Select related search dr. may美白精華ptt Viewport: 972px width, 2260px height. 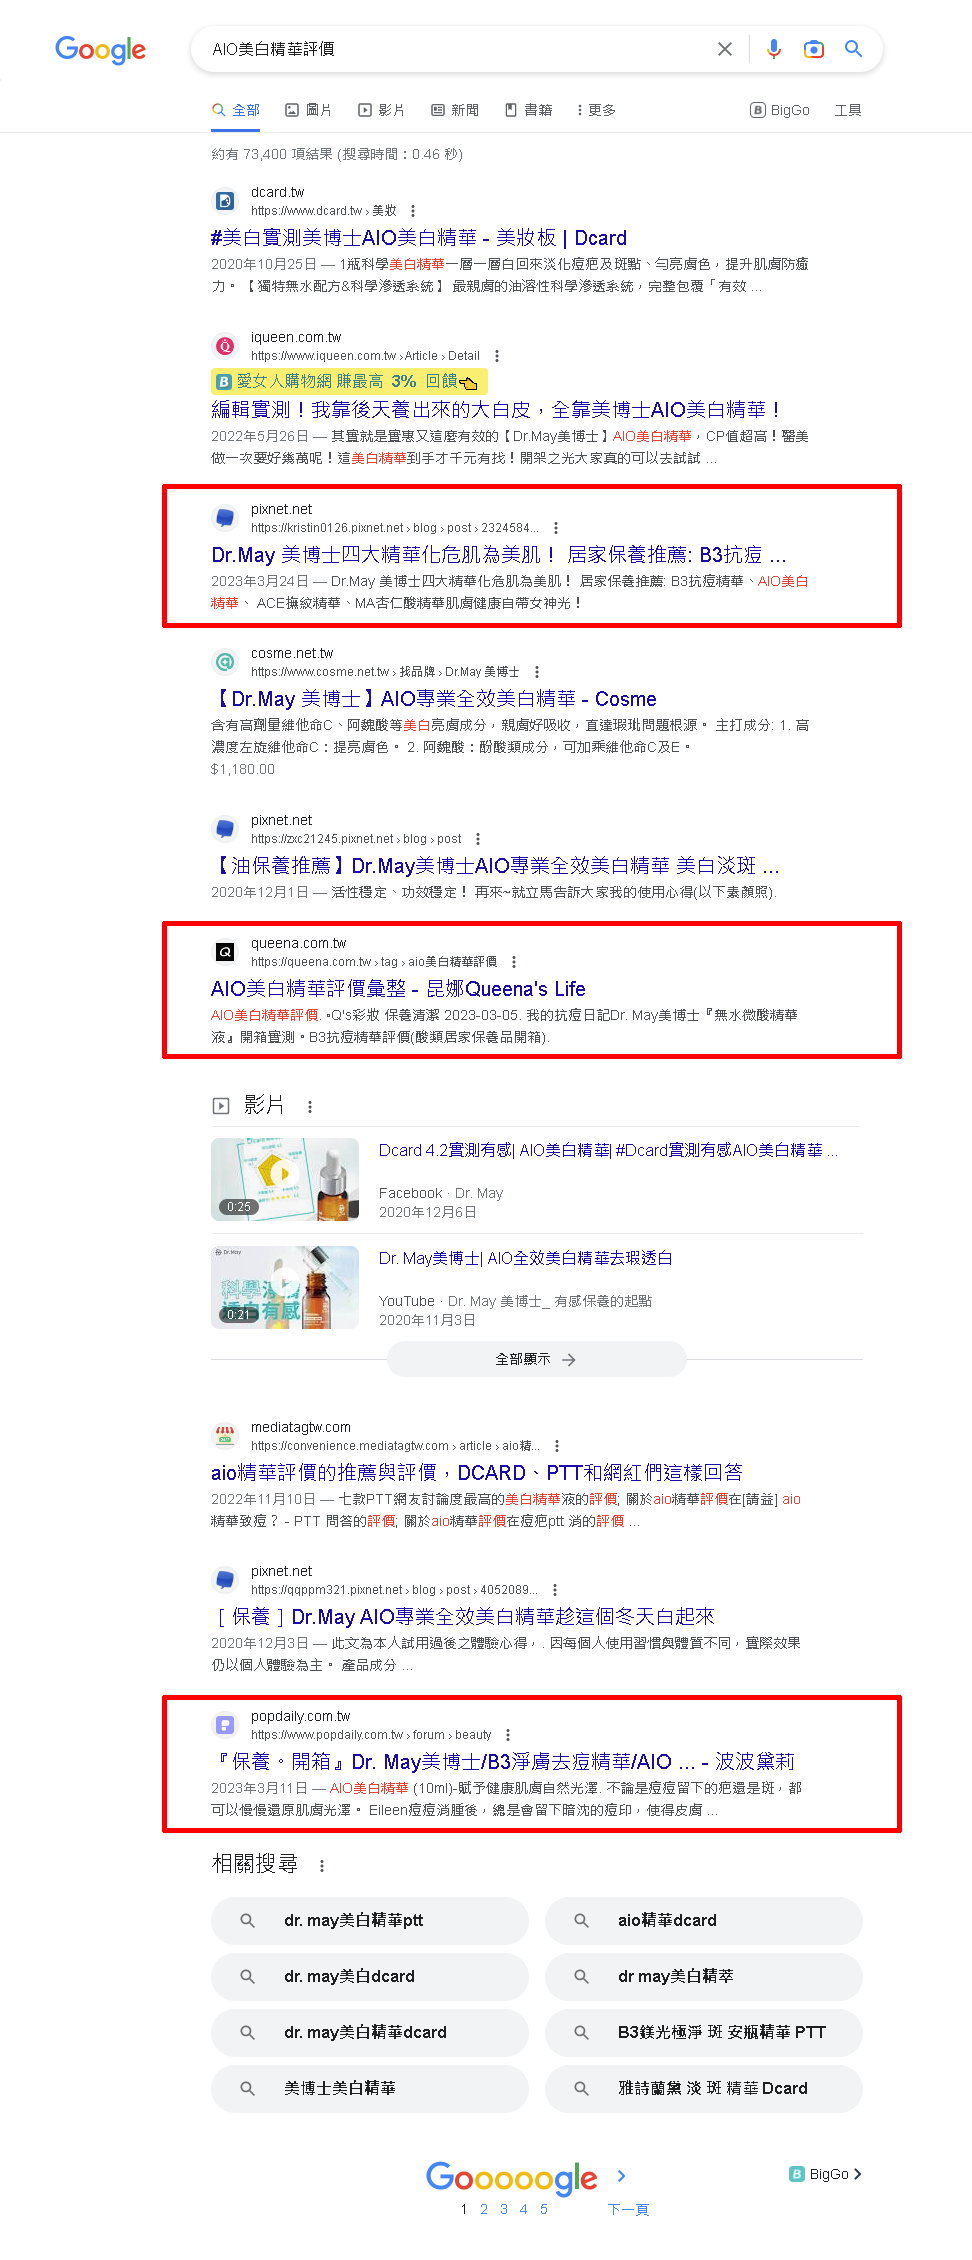coord(370,1921)
